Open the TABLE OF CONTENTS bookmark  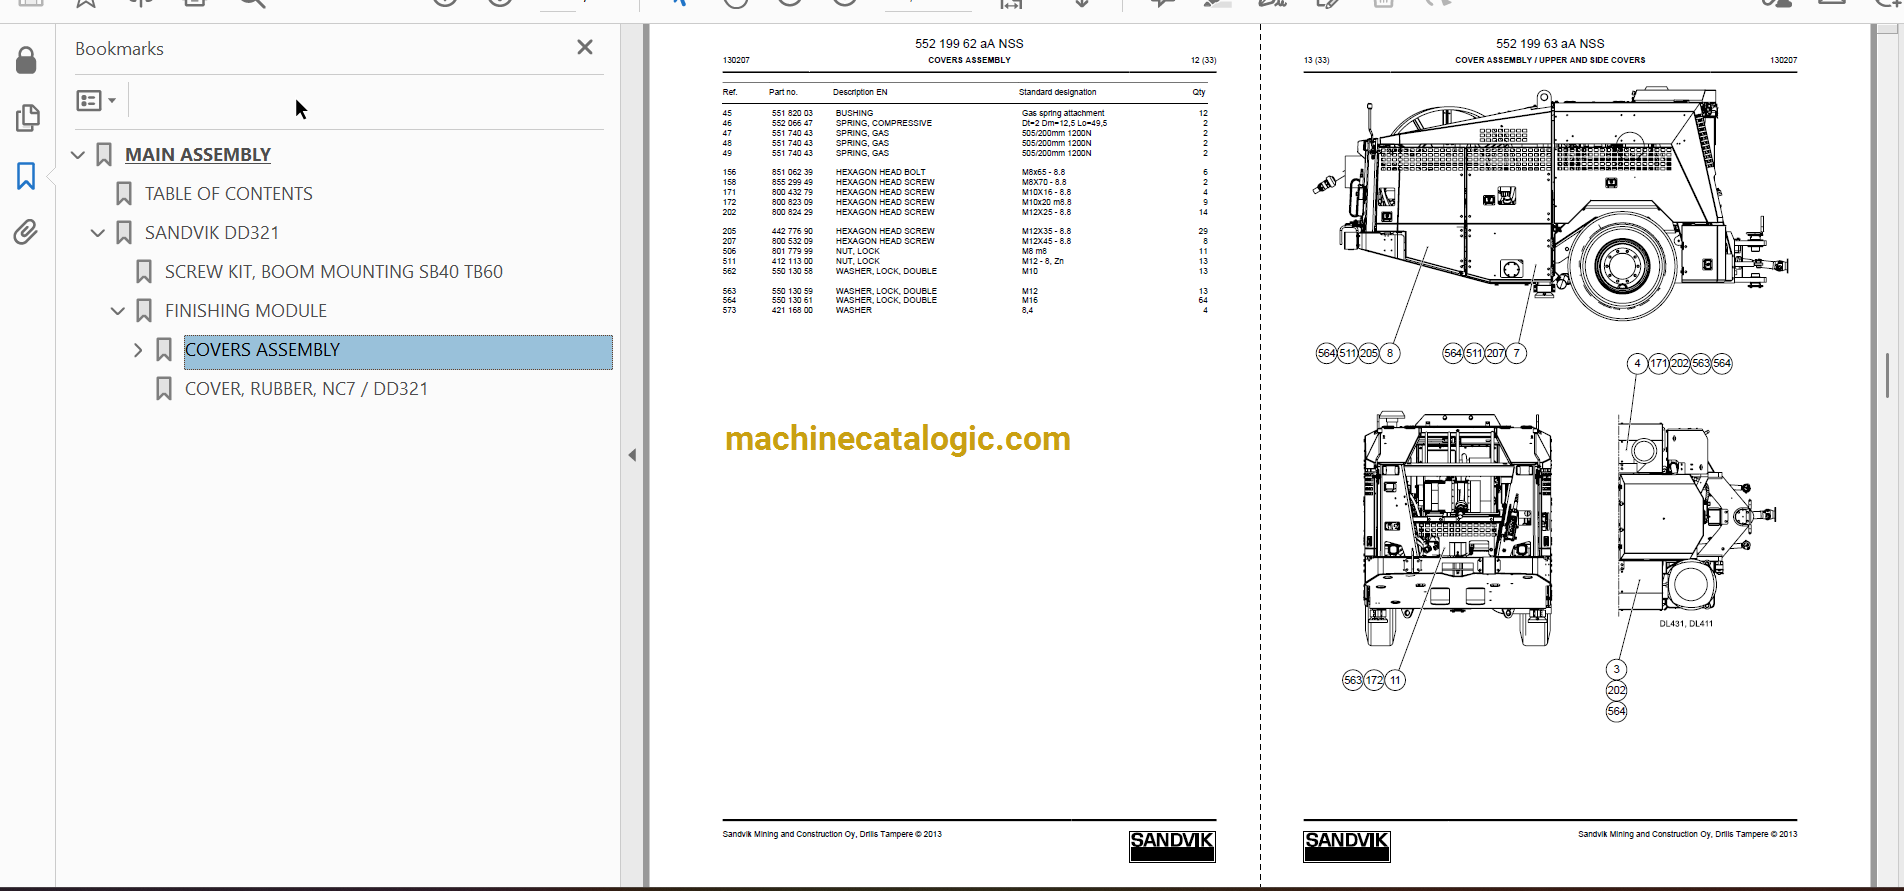coord(229,194)
